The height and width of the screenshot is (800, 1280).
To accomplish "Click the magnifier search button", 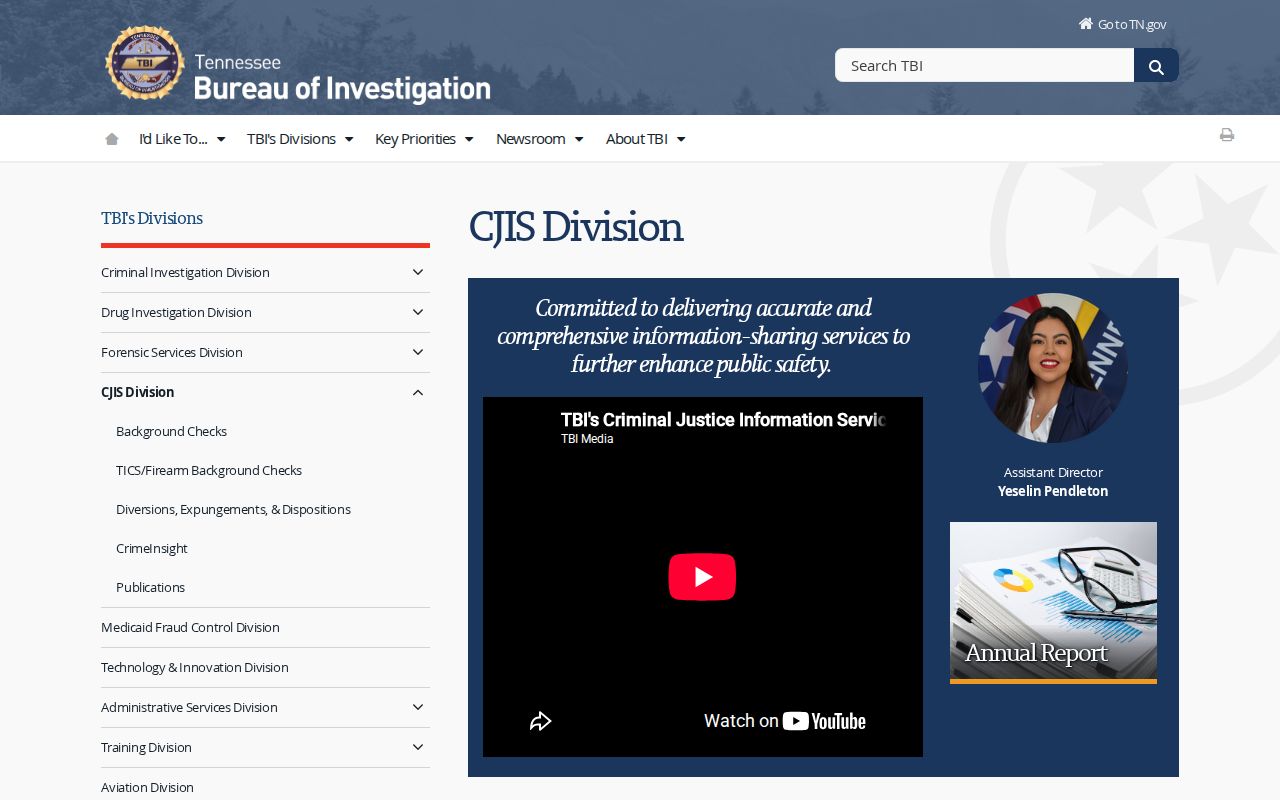I will click(1156, 65).
